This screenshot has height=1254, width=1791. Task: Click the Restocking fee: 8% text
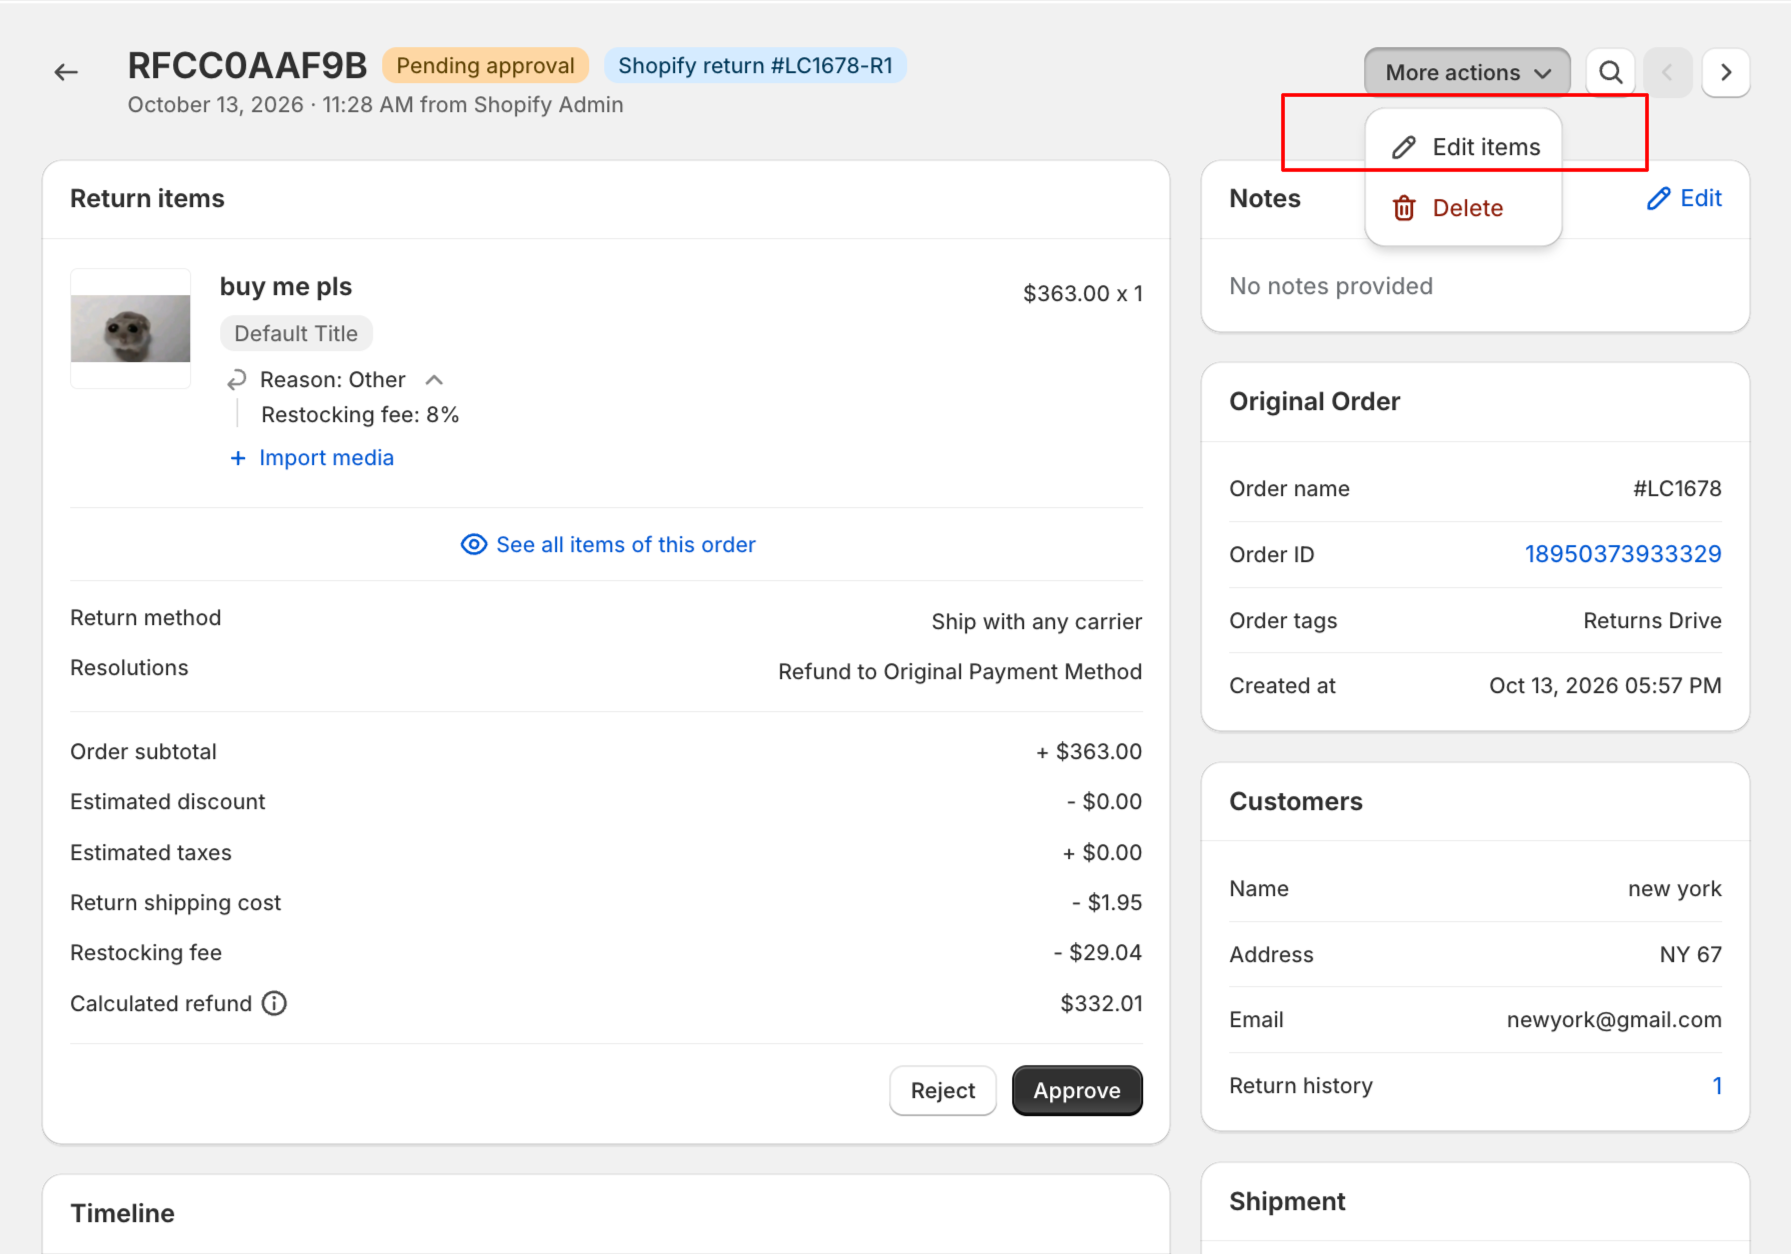click(360, 415)
